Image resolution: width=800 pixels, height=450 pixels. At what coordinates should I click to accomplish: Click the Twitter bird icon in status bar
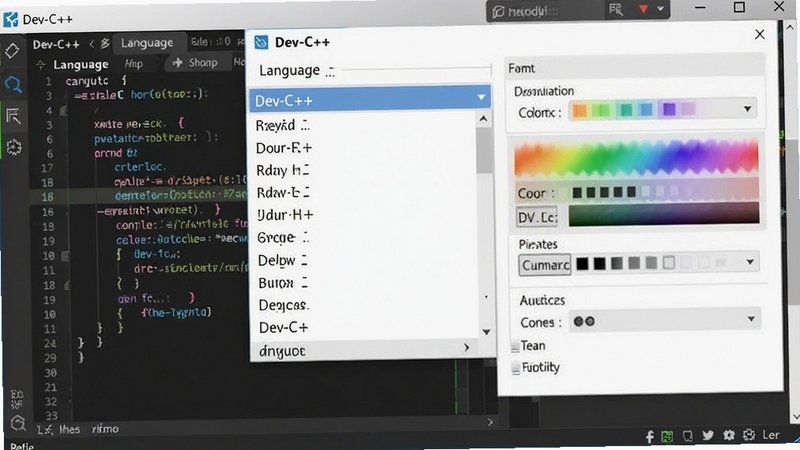(708, 435)
